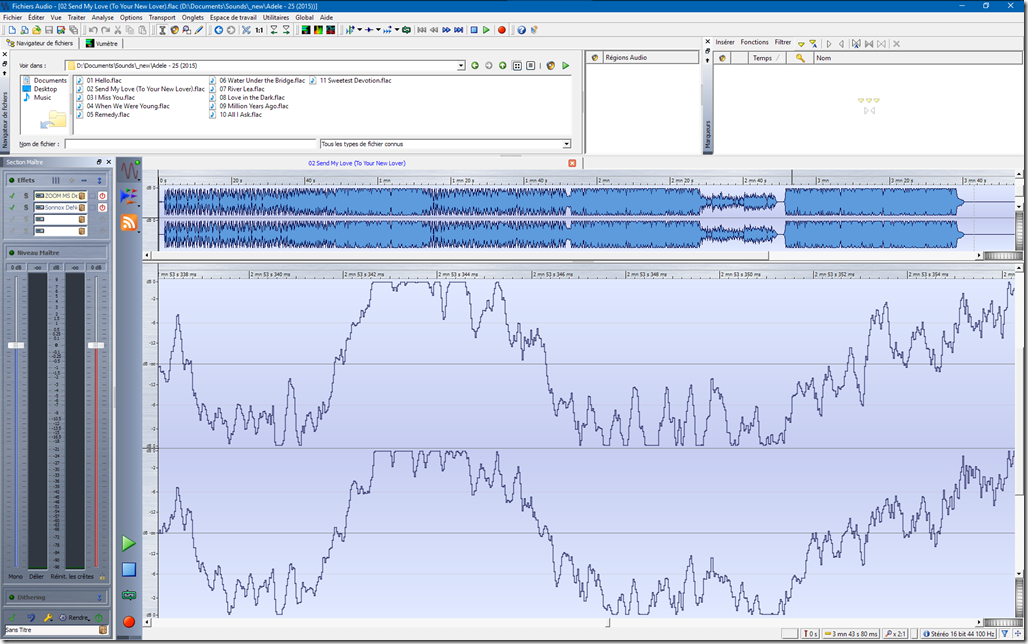Click the left master level fader handle
1028x644 pixels.
16,345
